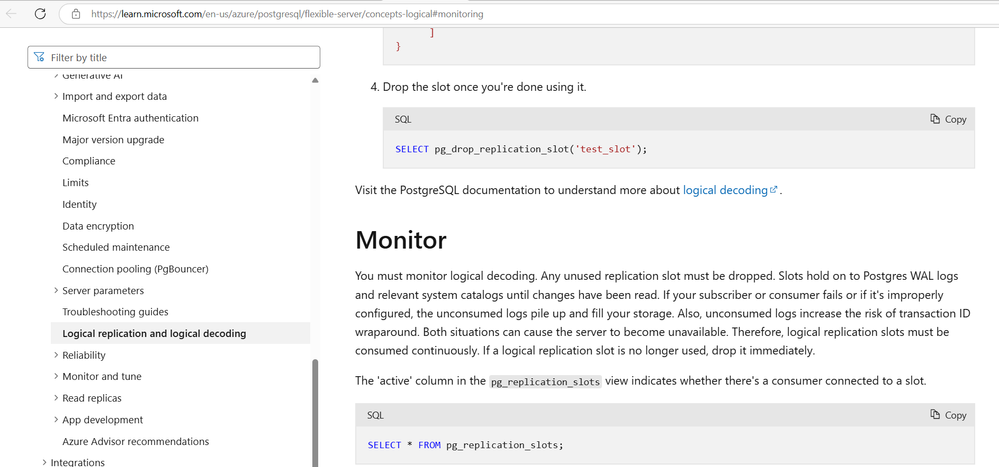This screenshot has height=467, width=999.
Task: Open Scheduled maintenance article
Action: [116, 247]
